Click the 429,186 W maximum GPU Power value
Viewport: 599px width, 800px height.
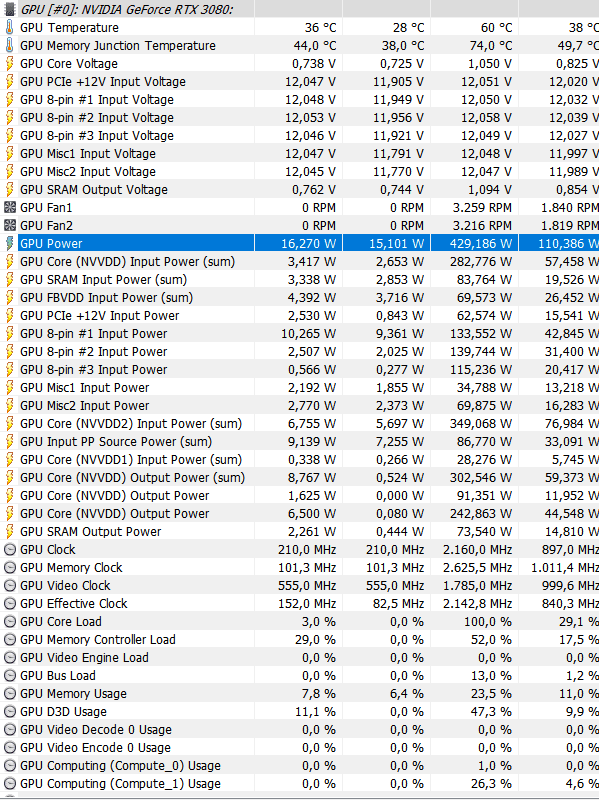coord(481,243)
